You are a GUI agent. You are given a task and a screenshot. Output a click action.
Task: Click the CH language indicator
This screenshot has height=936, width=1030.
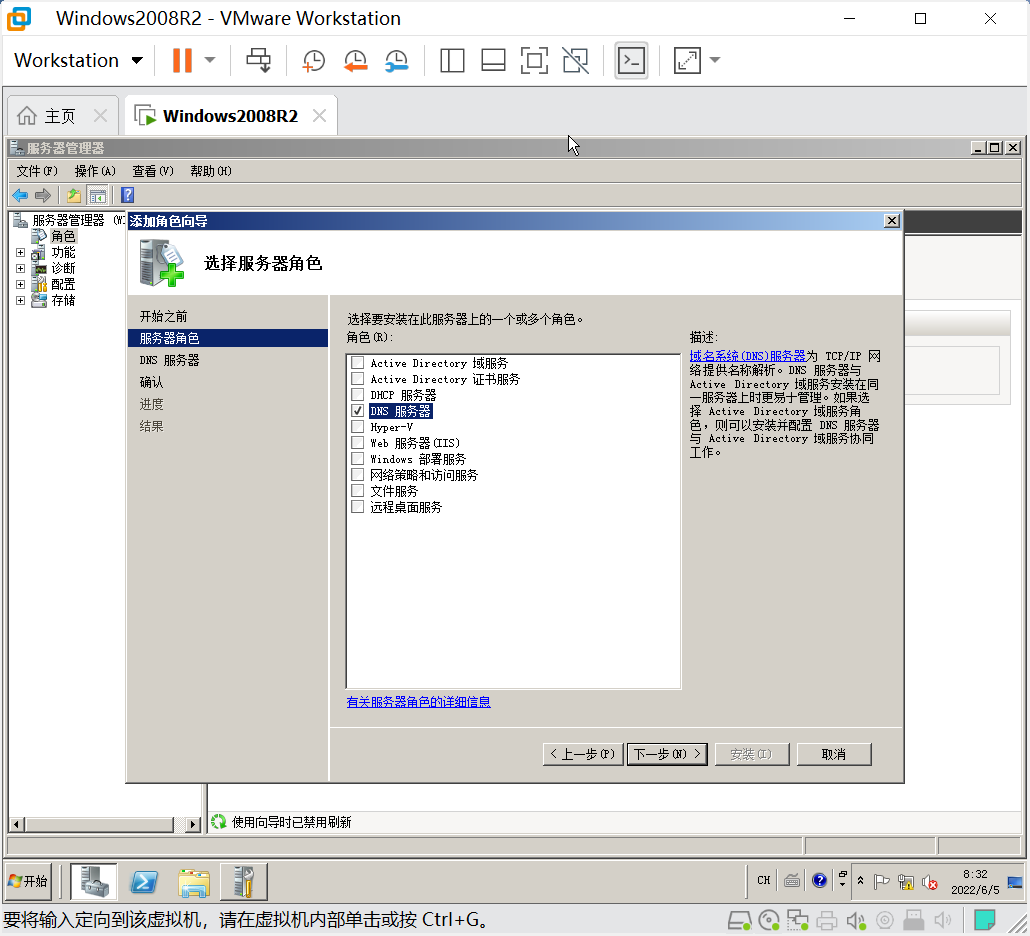(763, 881)
